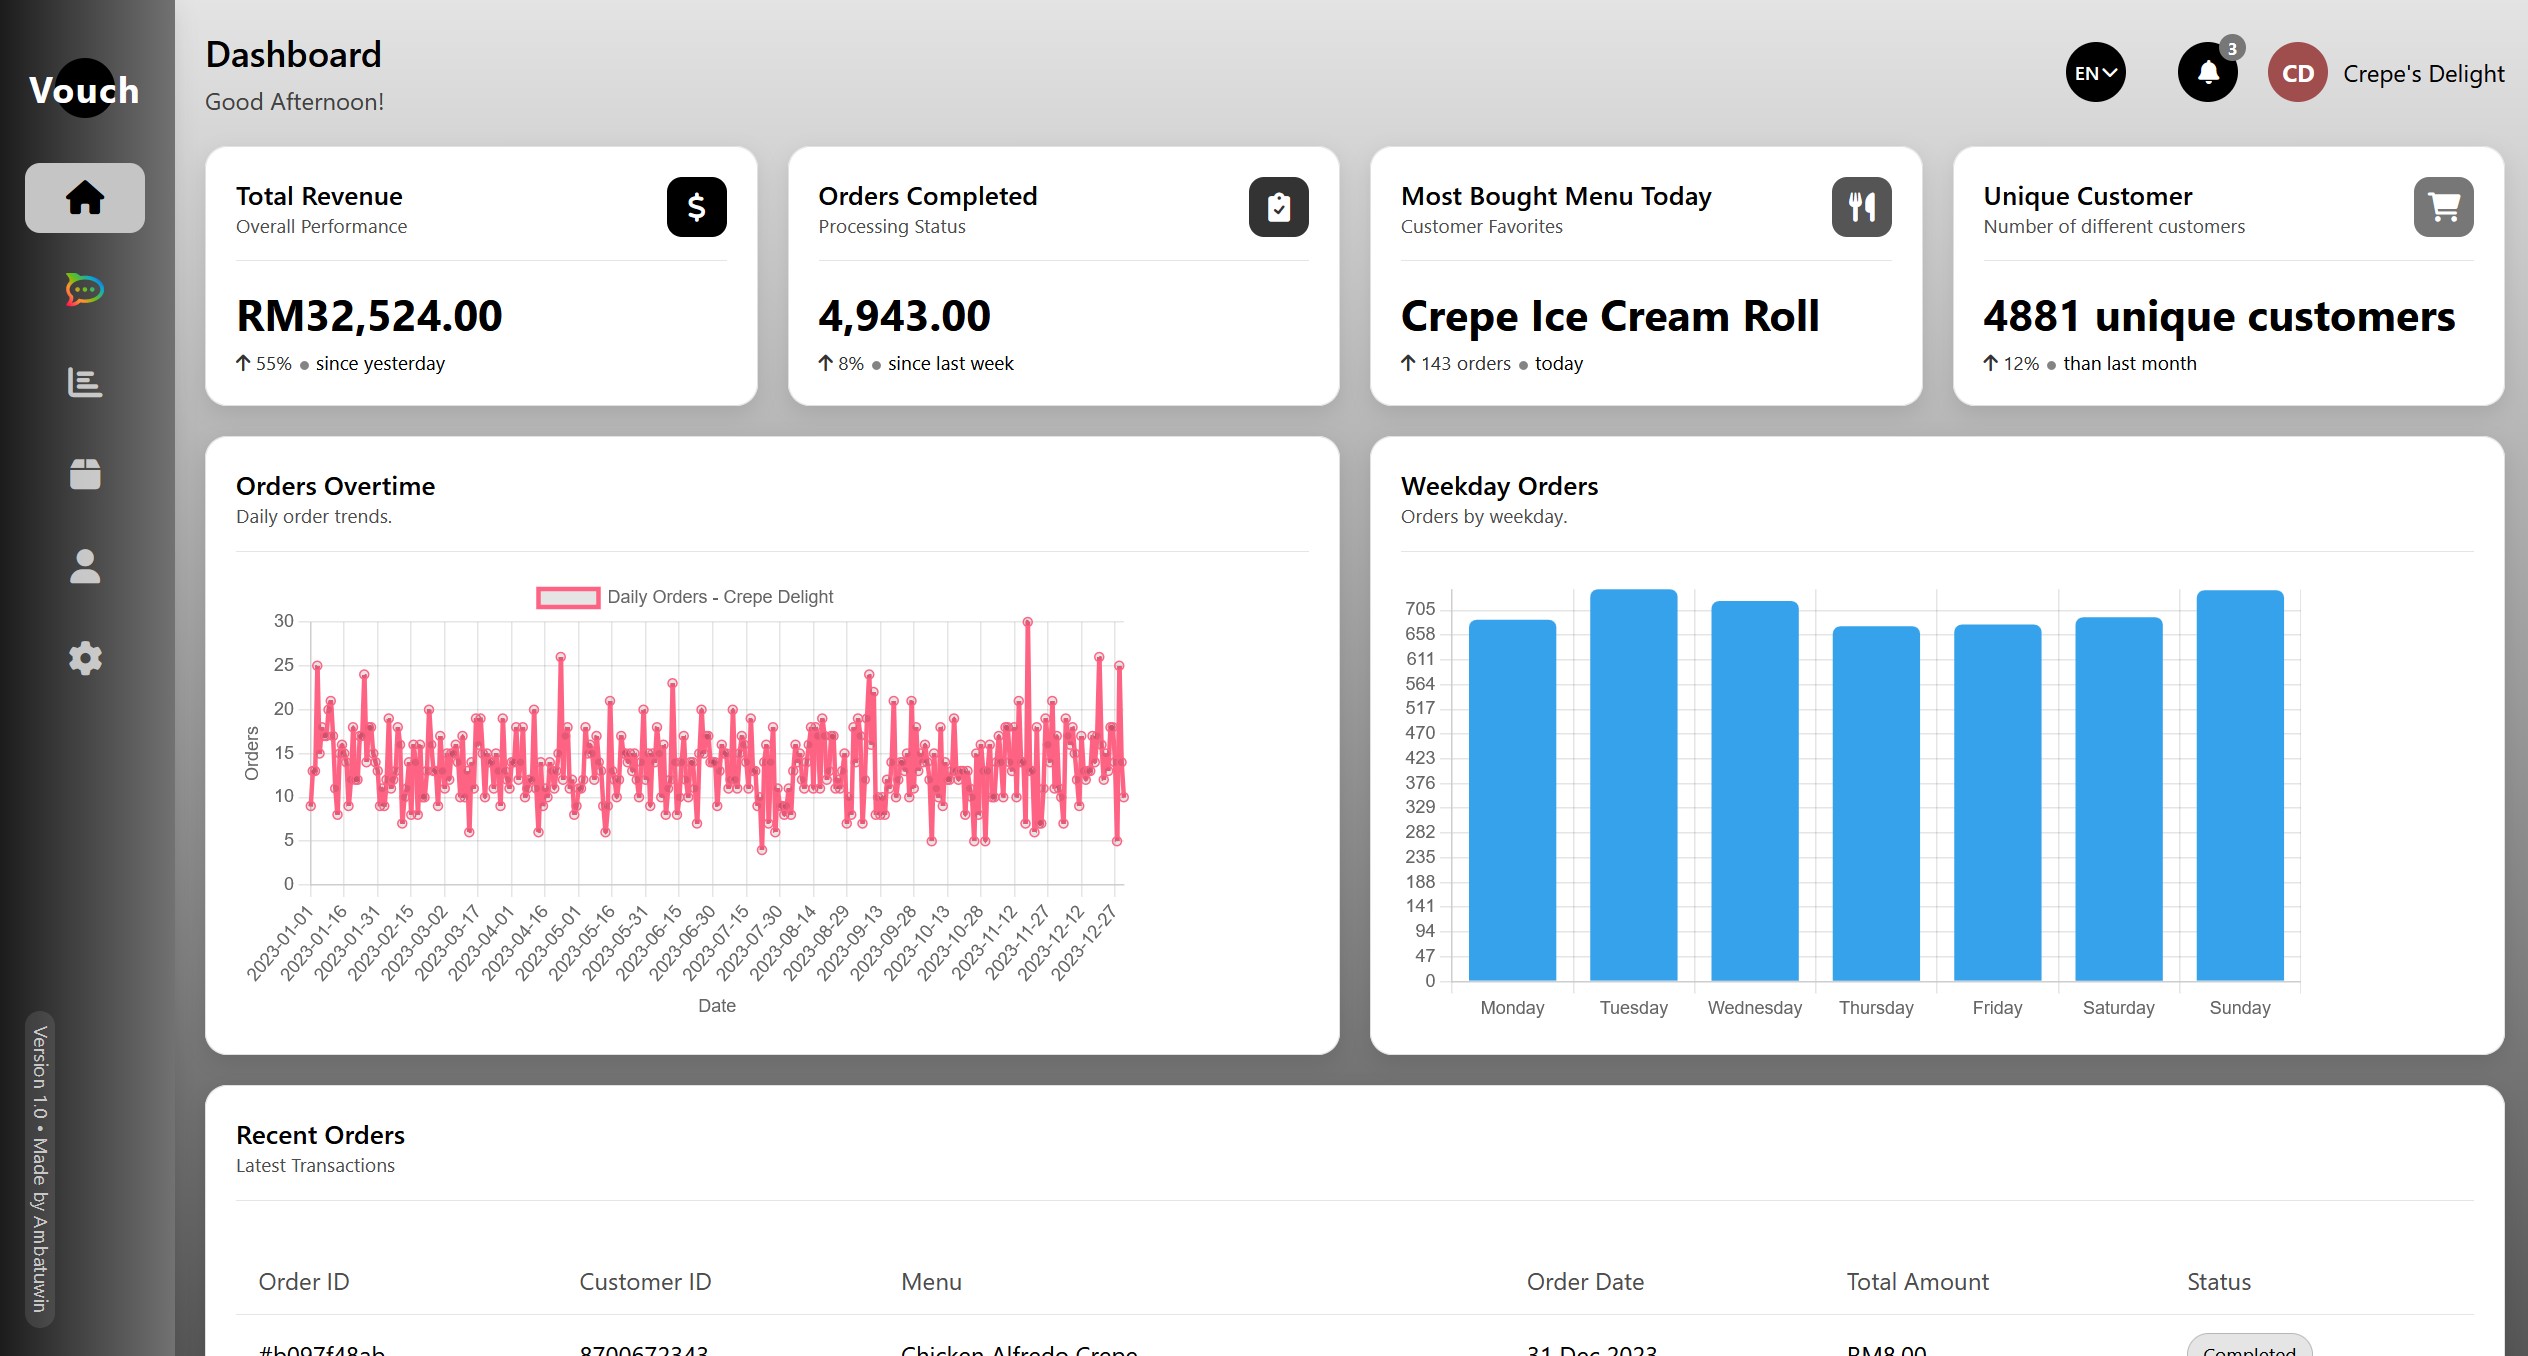
Task: Toggle the Daily Orders - Crepe Delight legend
Action: [x=685, y=597]
